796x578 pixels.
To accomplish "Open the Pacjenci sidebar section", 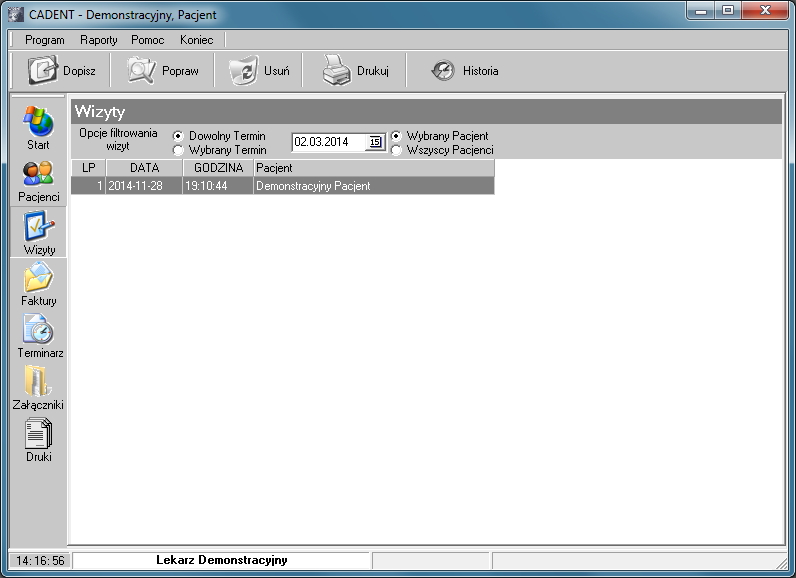I will point(38,175).
